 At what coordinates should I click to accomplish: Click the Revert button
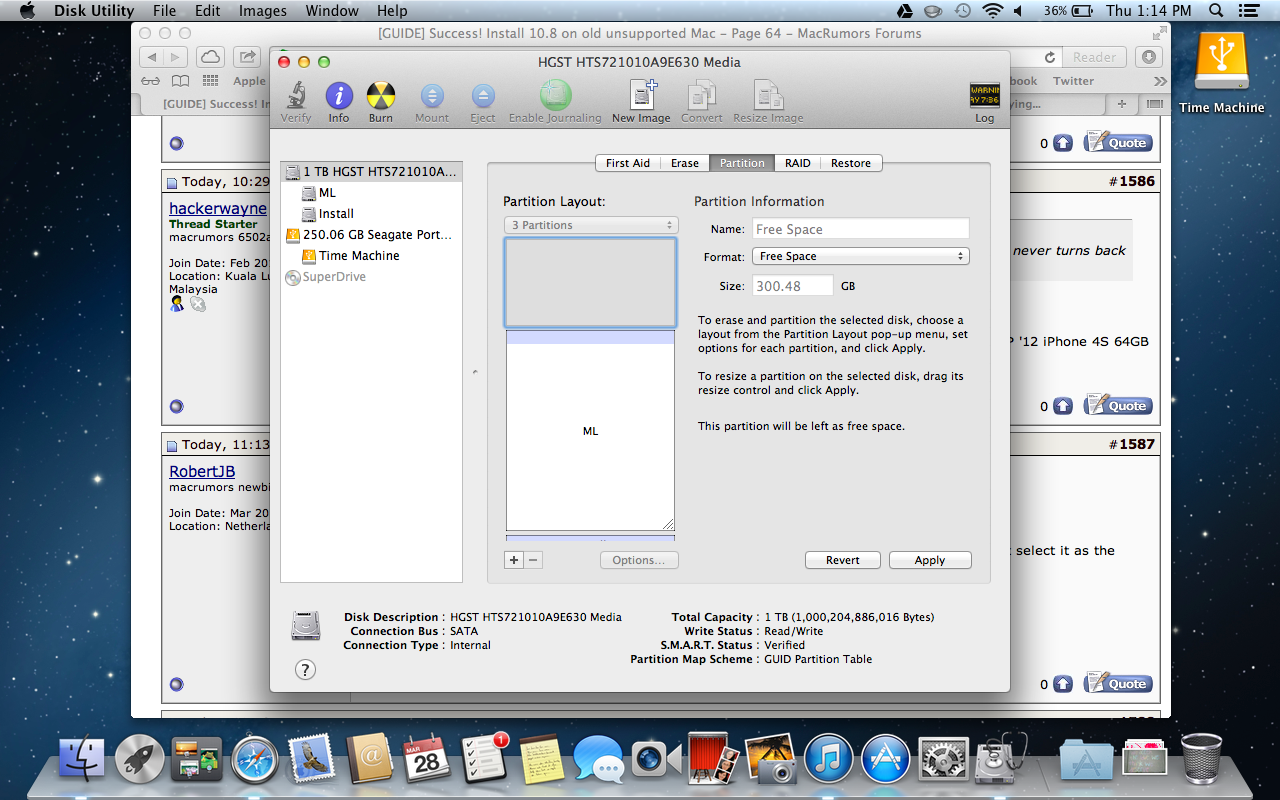(843, 560)
